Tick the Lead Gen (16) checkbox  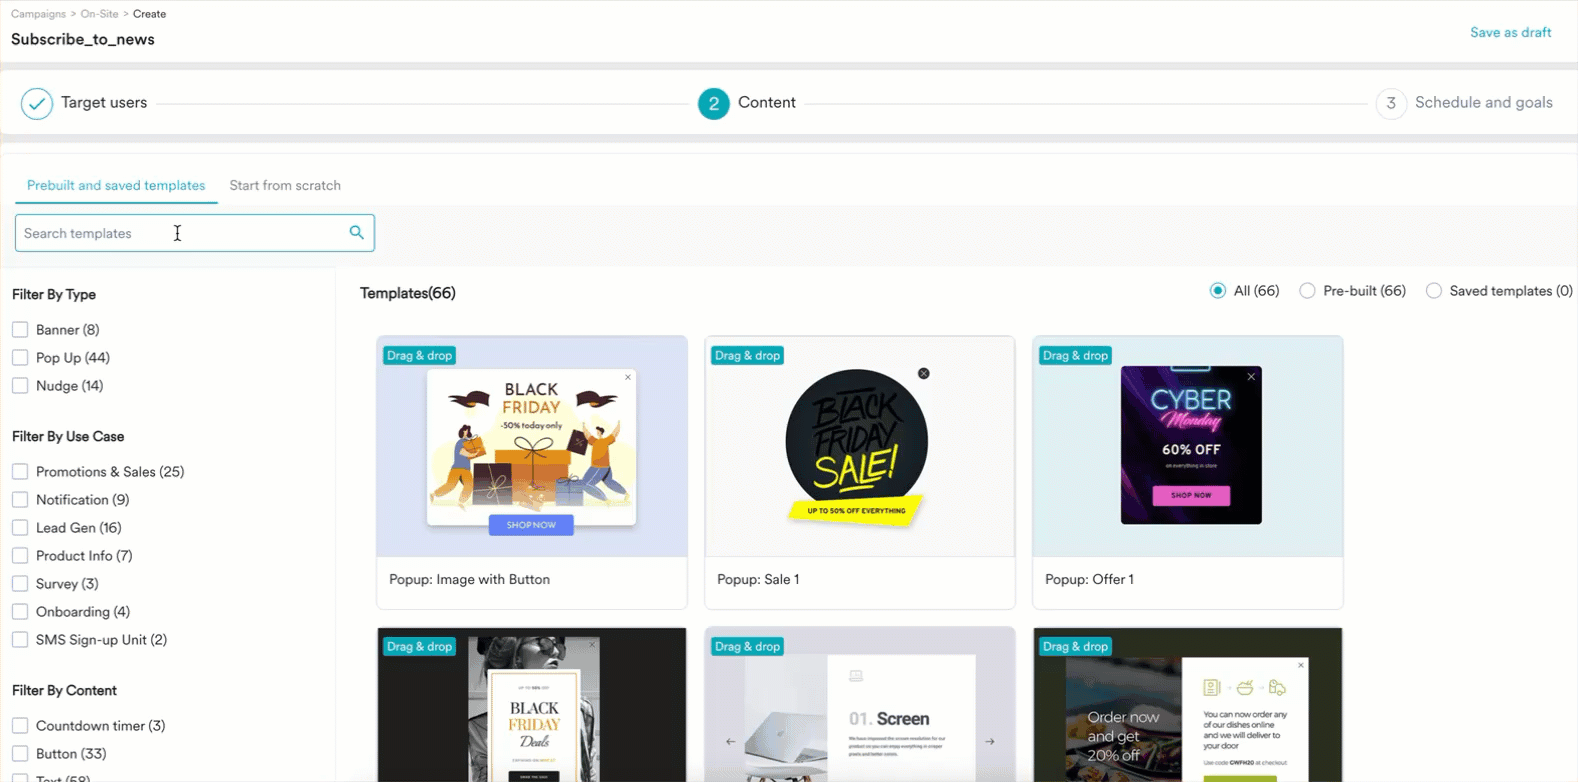[x=20, y=527]
